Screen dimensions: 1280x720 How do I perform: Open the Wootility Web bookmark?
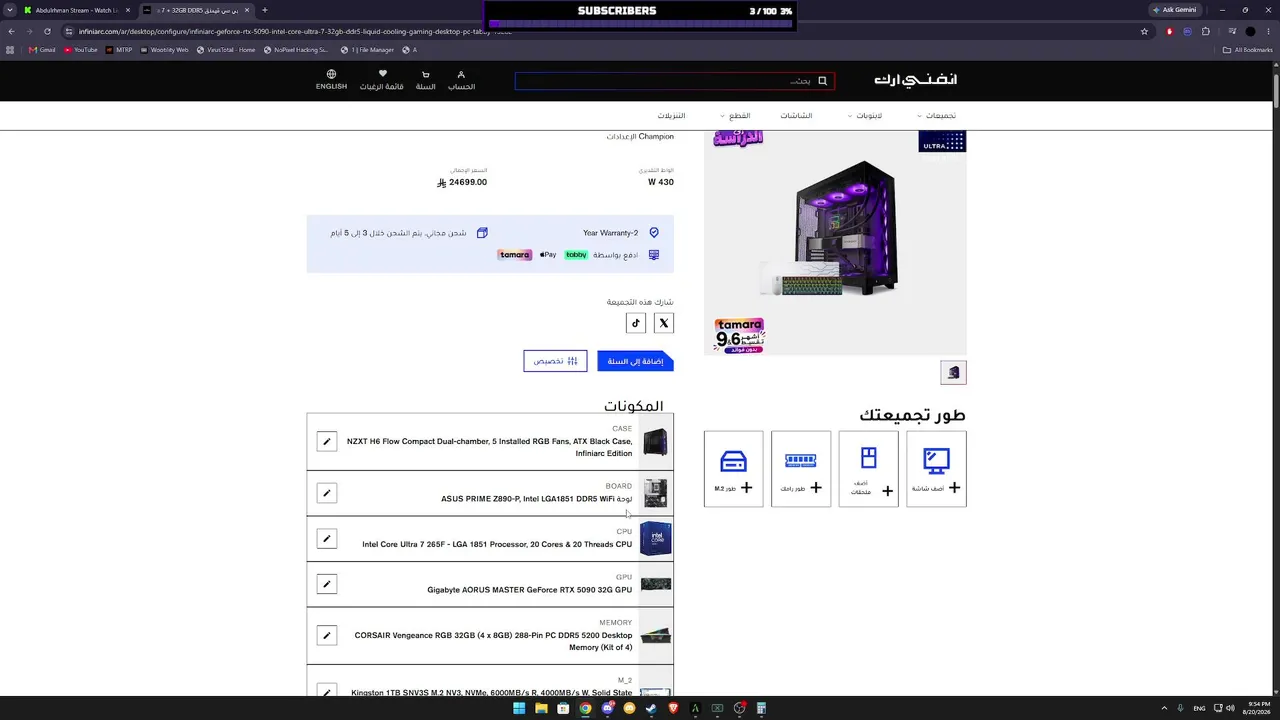tap(164, 50)
